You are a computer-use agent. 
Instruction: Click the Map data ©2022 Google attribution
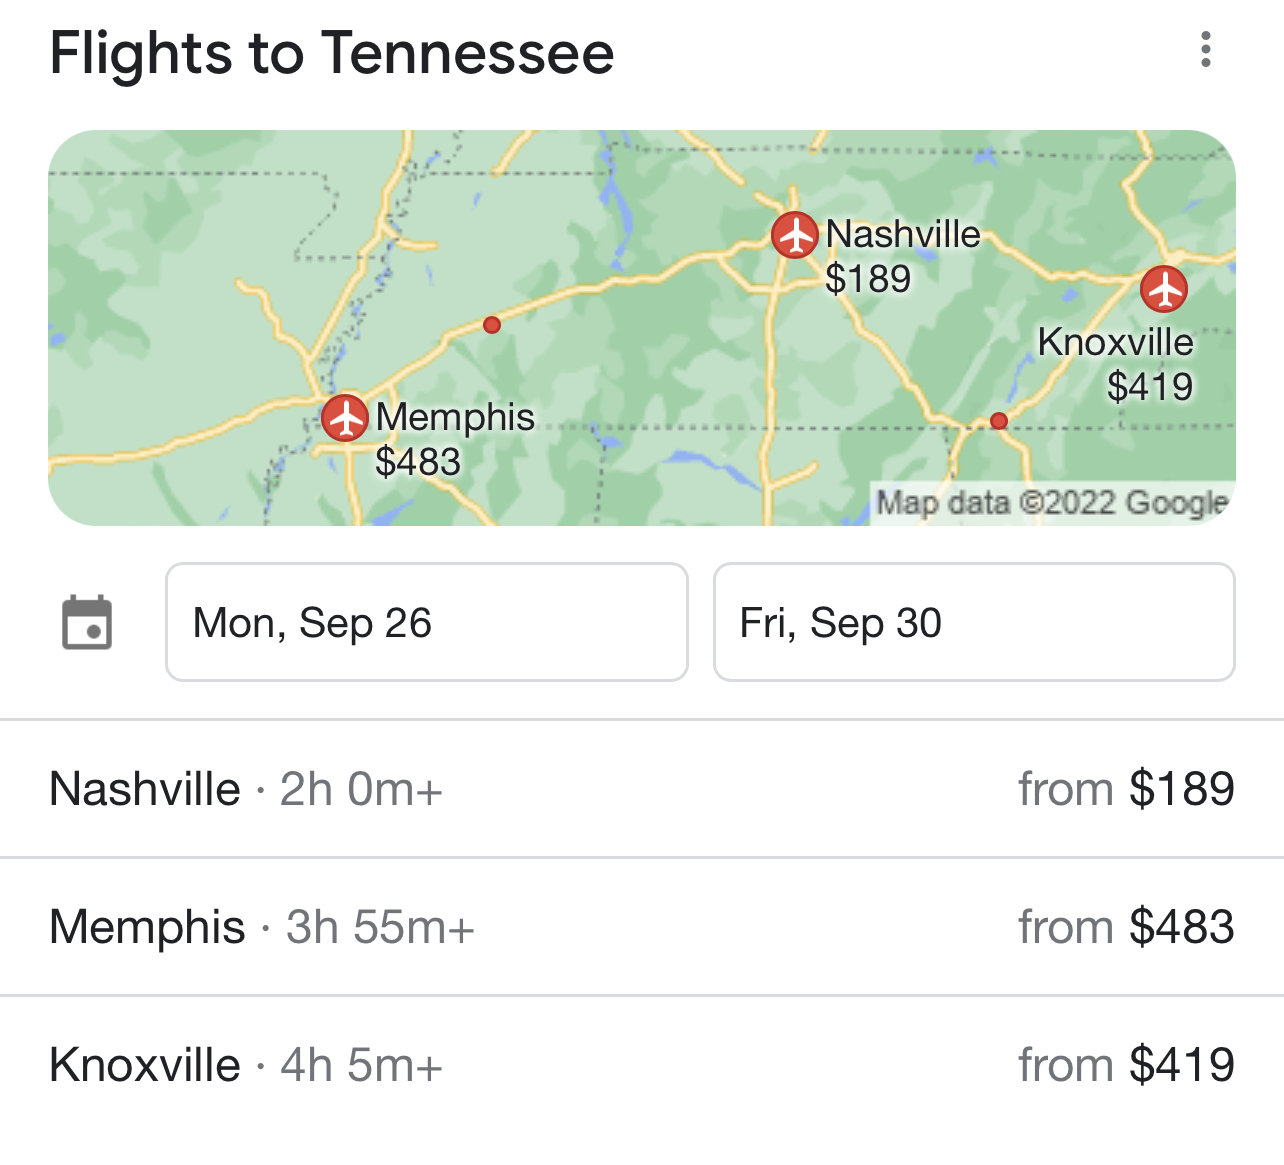(1052, 502)
